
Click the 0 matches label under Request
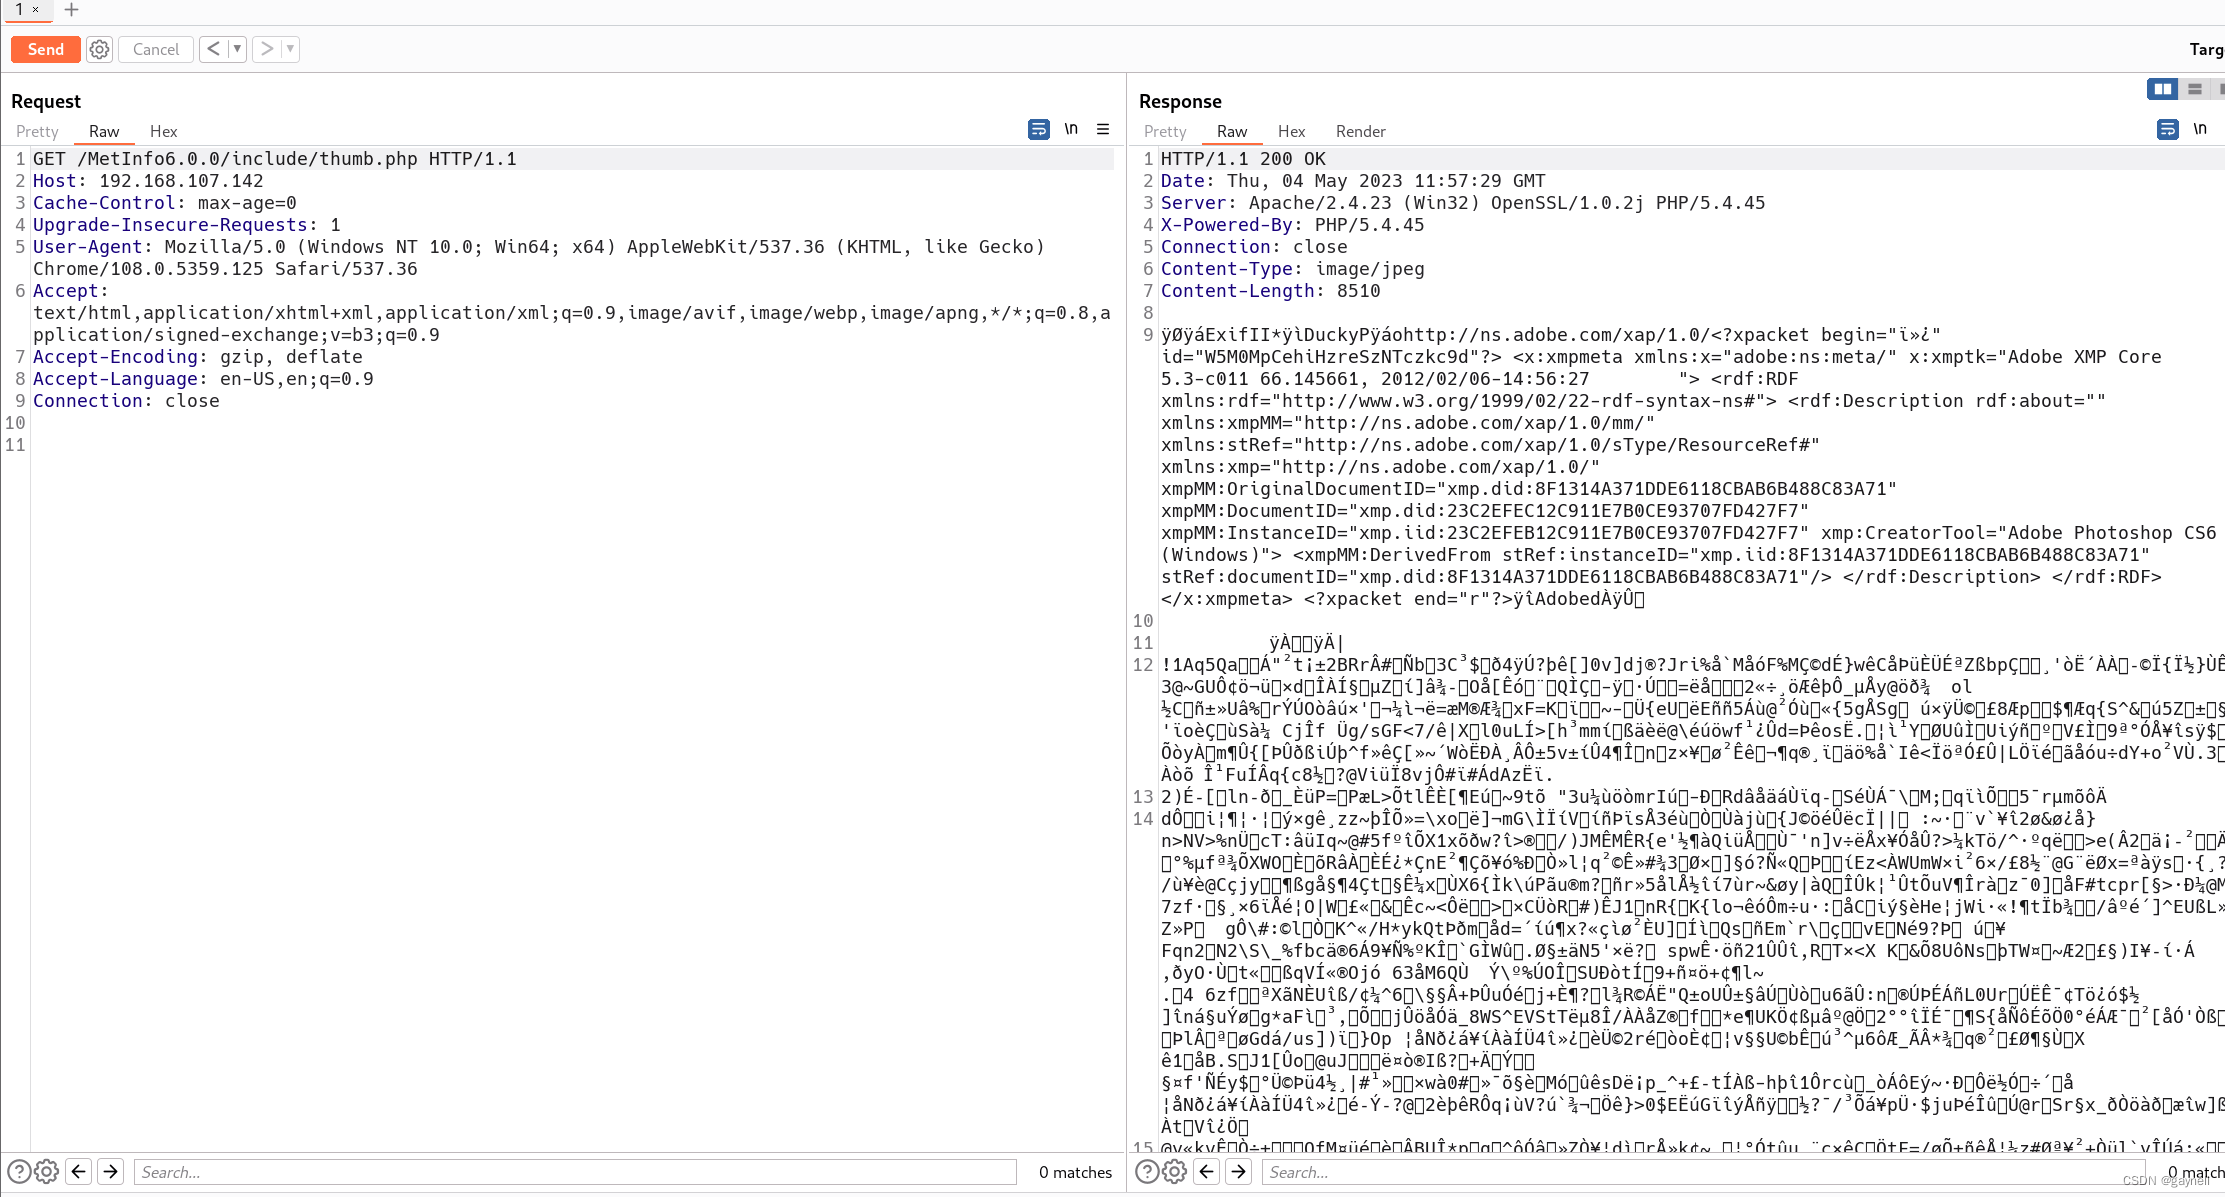point(1075,1172)
